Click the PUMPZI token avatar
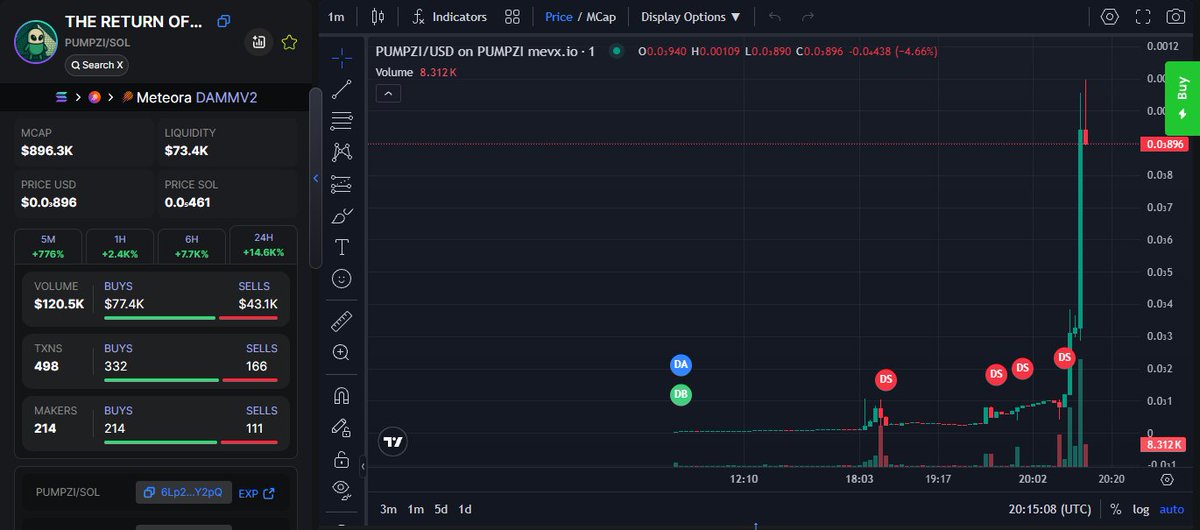The image size is (1200, 530). (x=35, y=40)
